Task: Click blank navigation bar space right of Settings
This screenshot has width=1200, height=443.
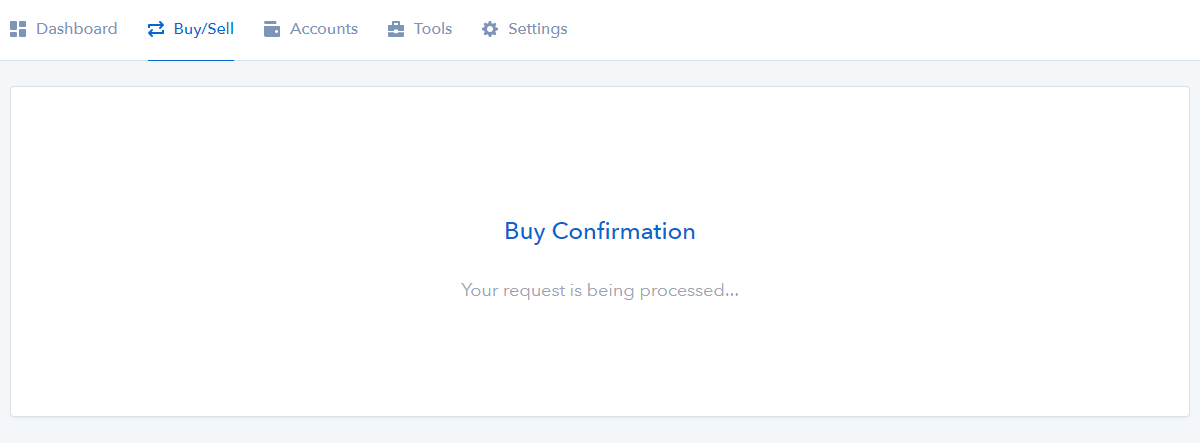Action: 880,29
